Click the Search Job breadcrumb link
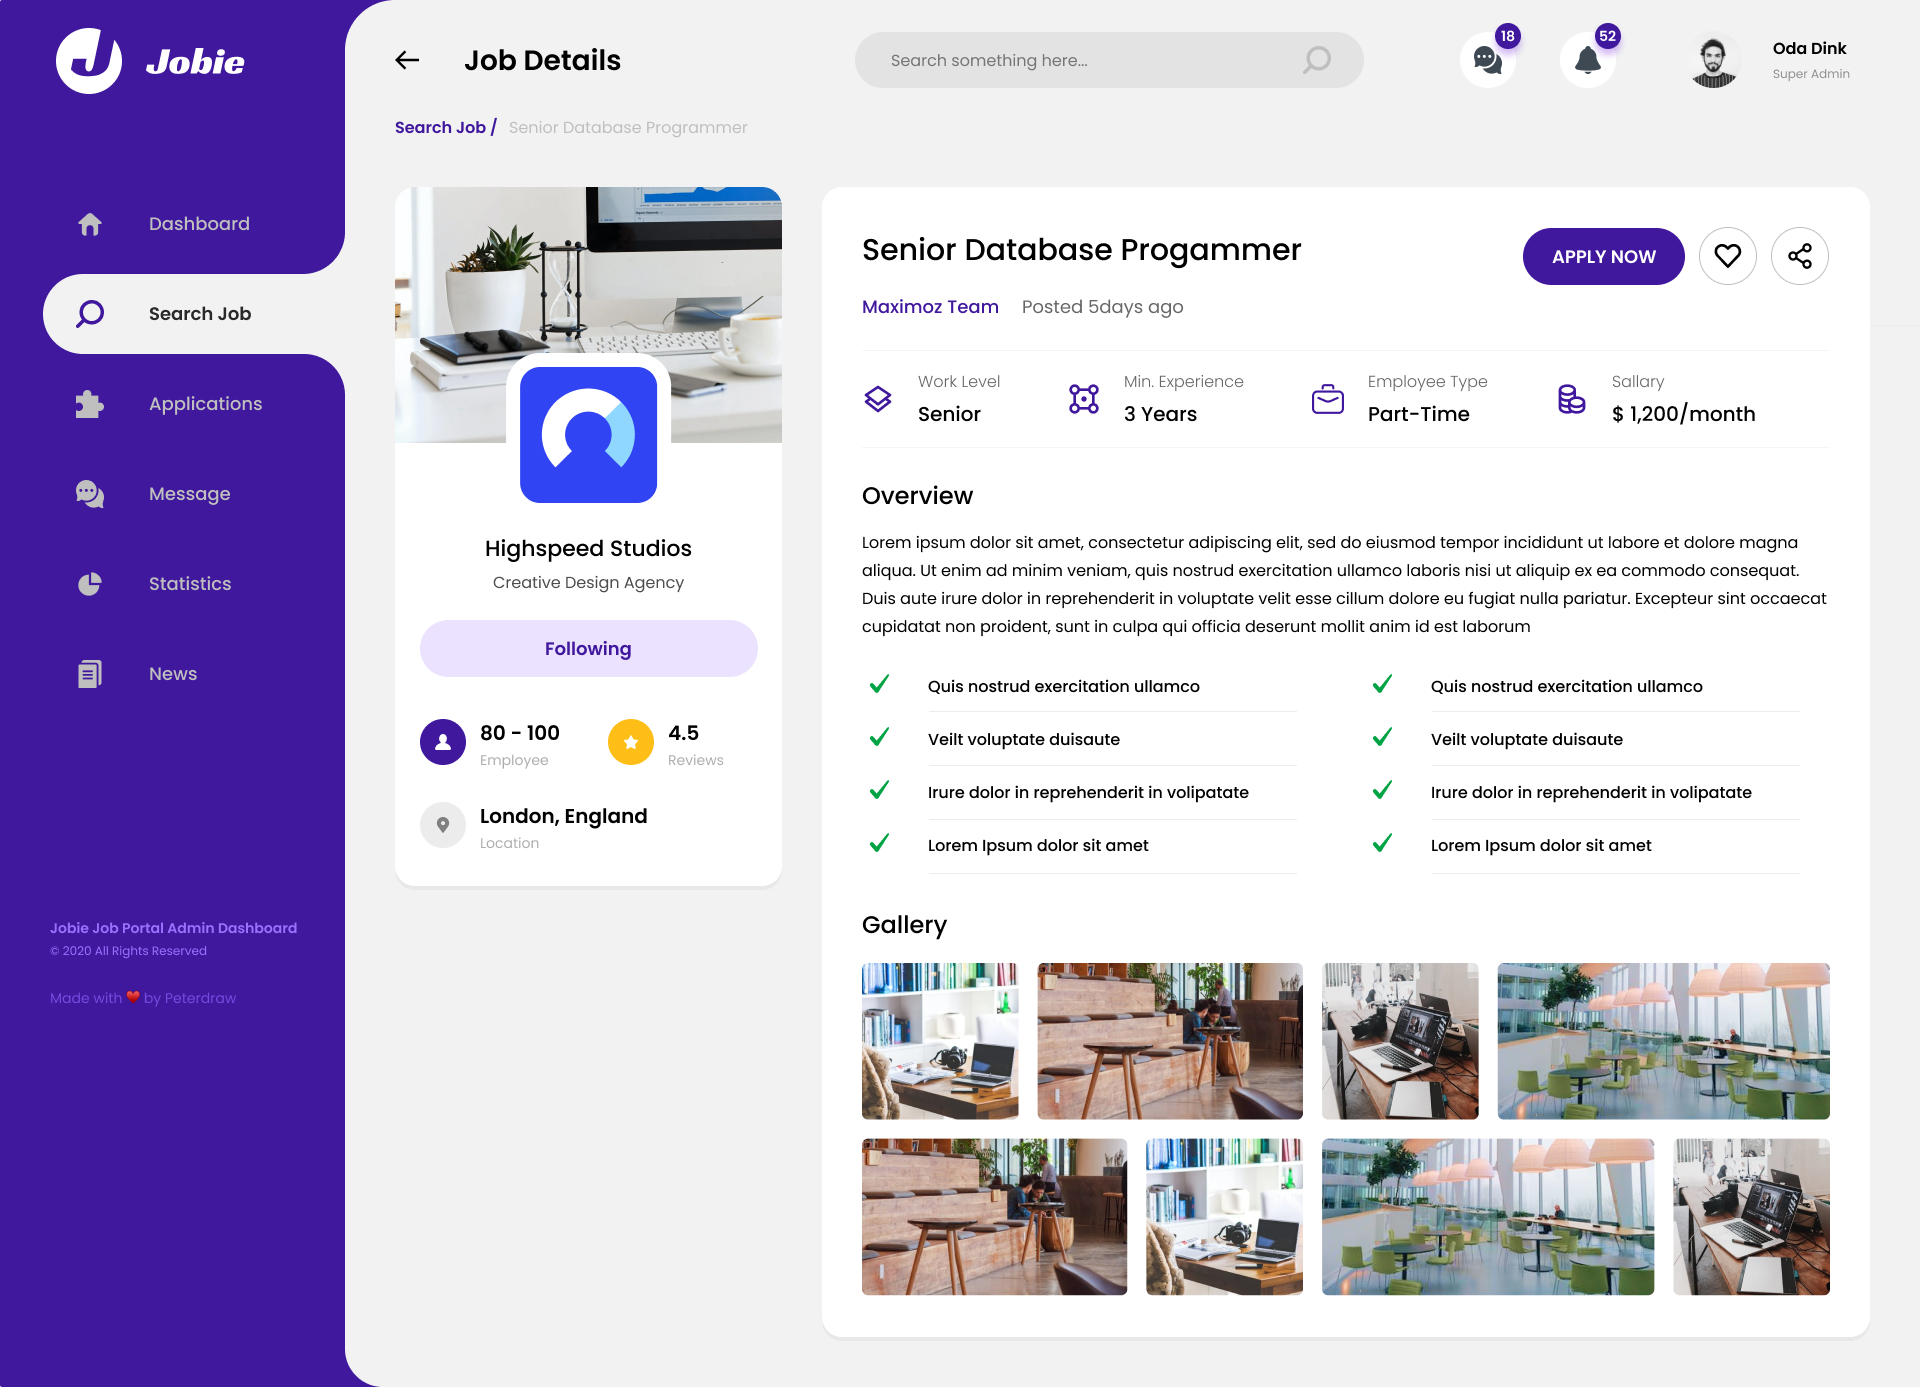 [440, 128]
